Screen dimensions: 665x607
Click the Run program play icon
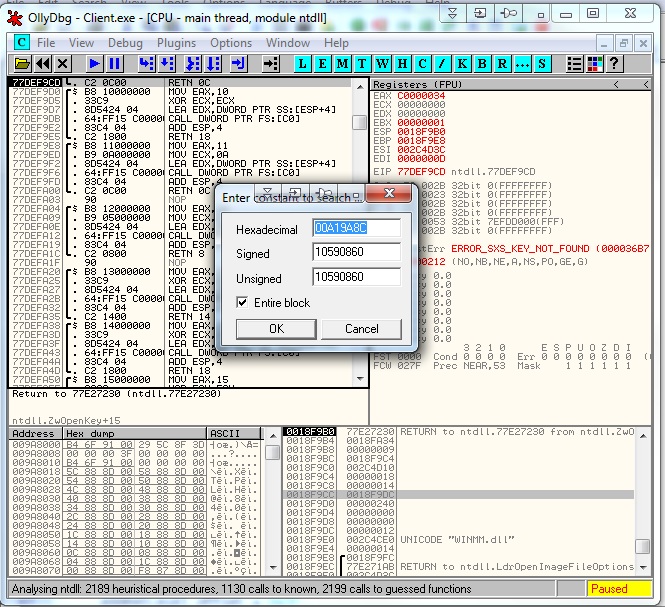click(x=93, y=64)
